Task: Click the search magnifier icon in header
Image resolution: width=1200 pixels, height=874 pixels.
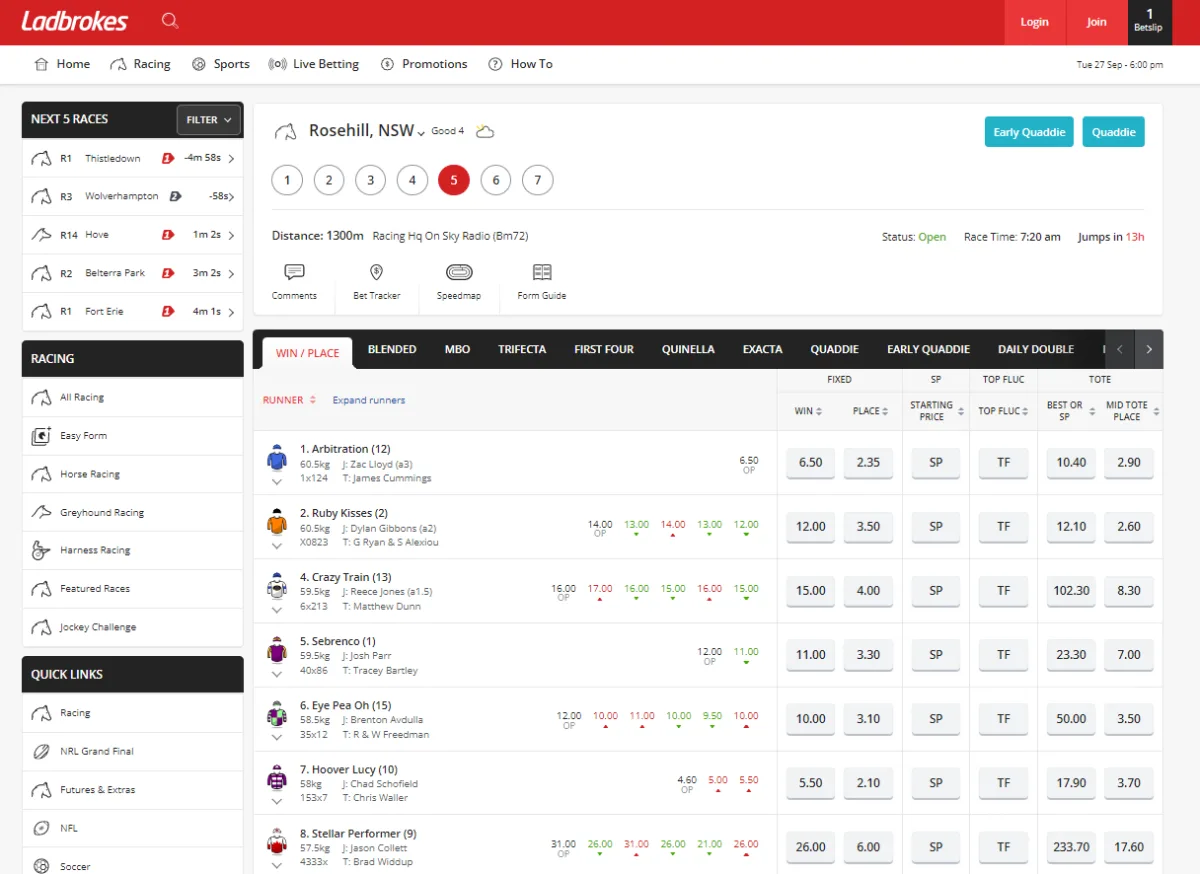Action: point(170,21)
